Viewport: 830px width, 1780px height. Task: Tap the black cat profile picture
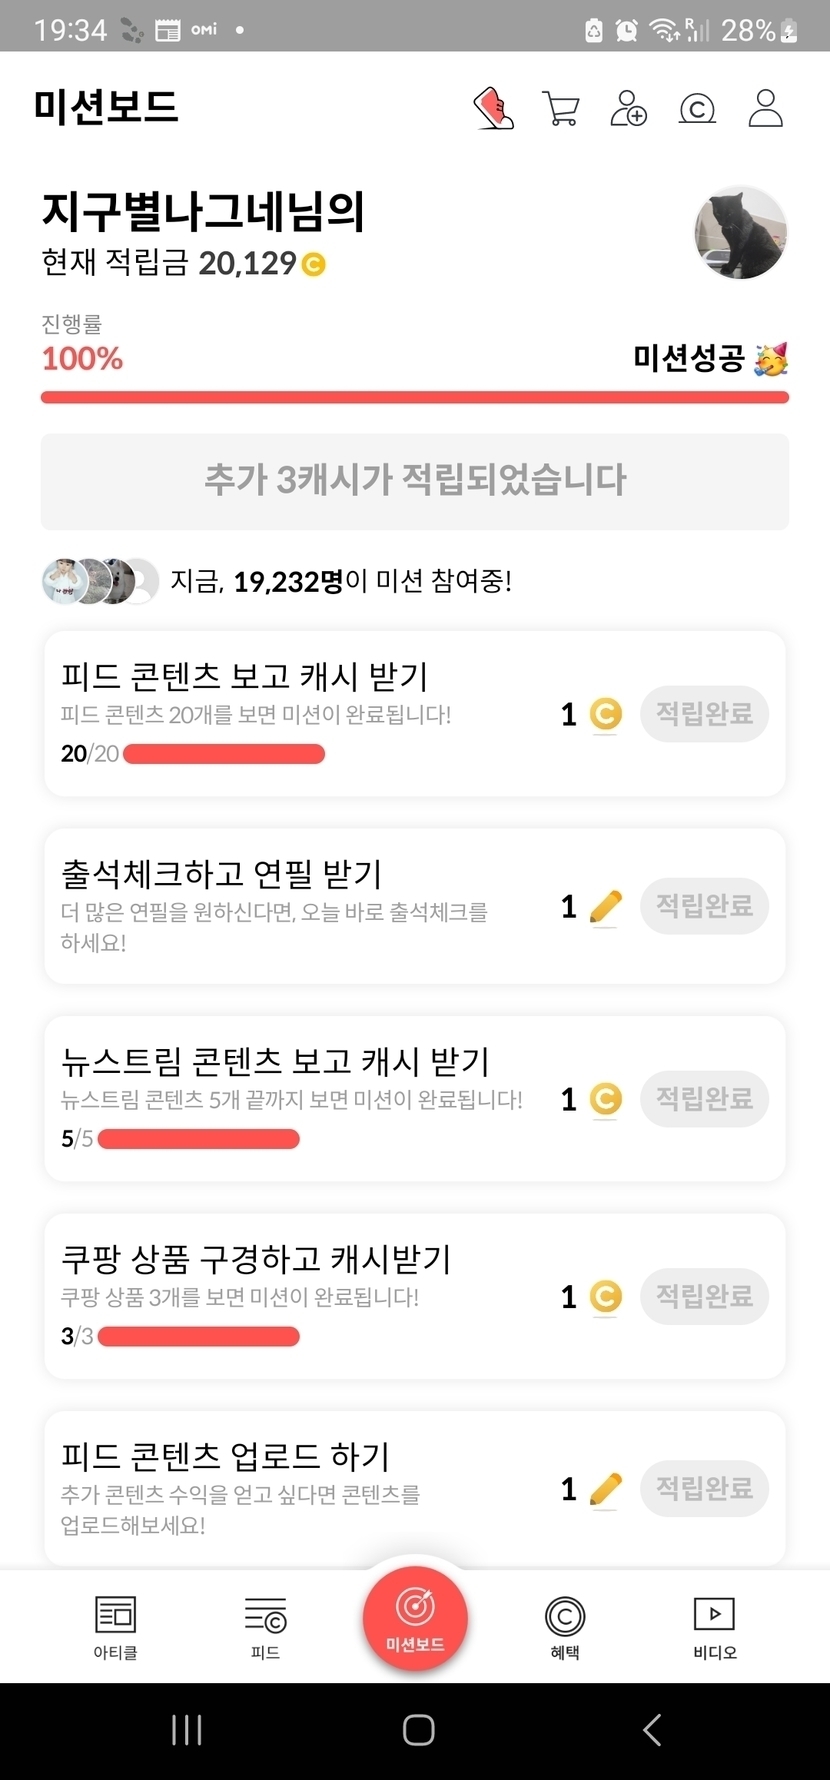point(741,233)
